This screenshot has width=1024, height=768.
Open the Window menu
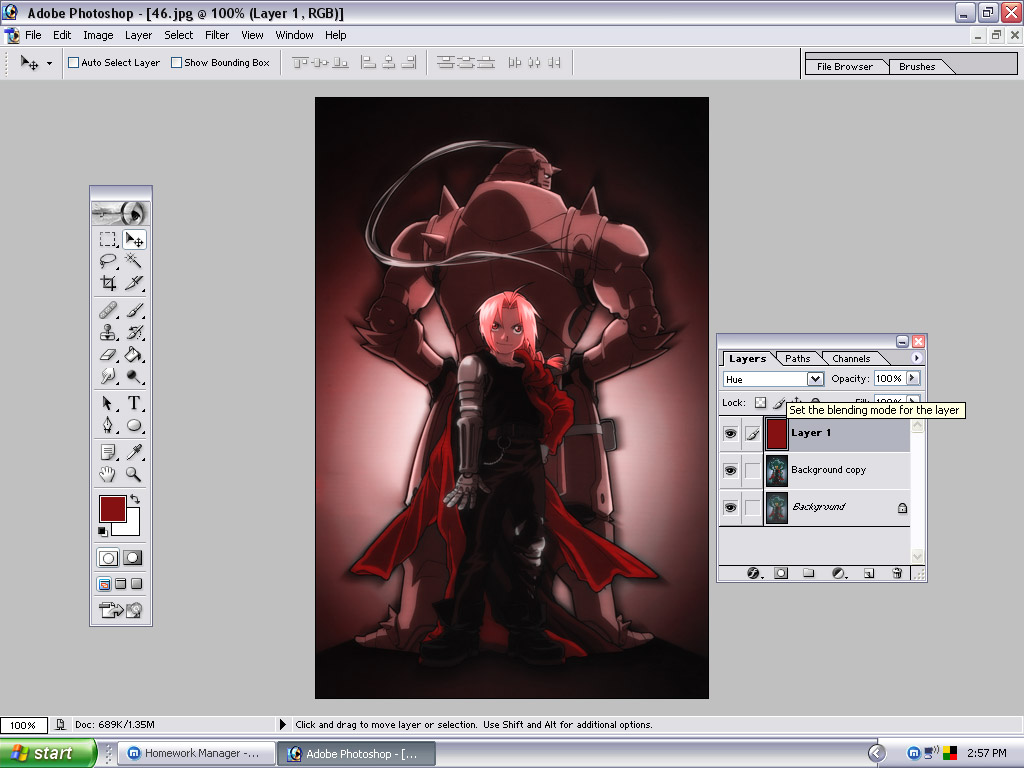[x=294, y=35]
